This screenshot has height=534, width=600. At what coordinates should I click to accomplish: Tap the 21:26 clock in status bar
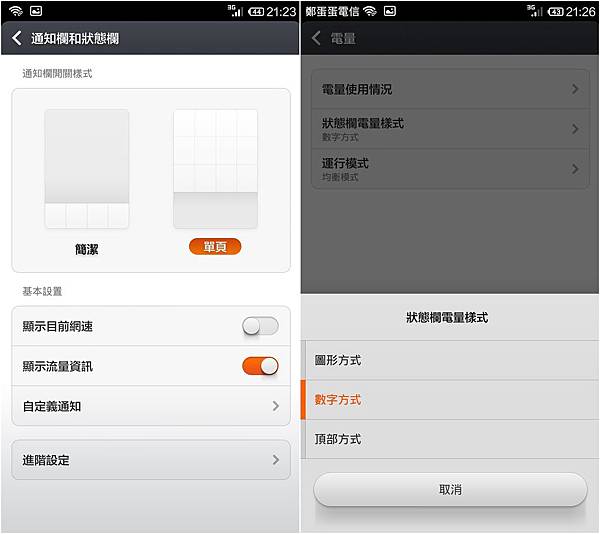tap(581, 12)
